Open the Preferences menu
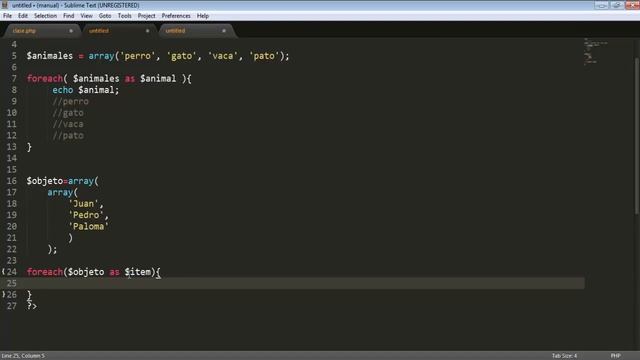640x360 pixels. tap(176, 16)
